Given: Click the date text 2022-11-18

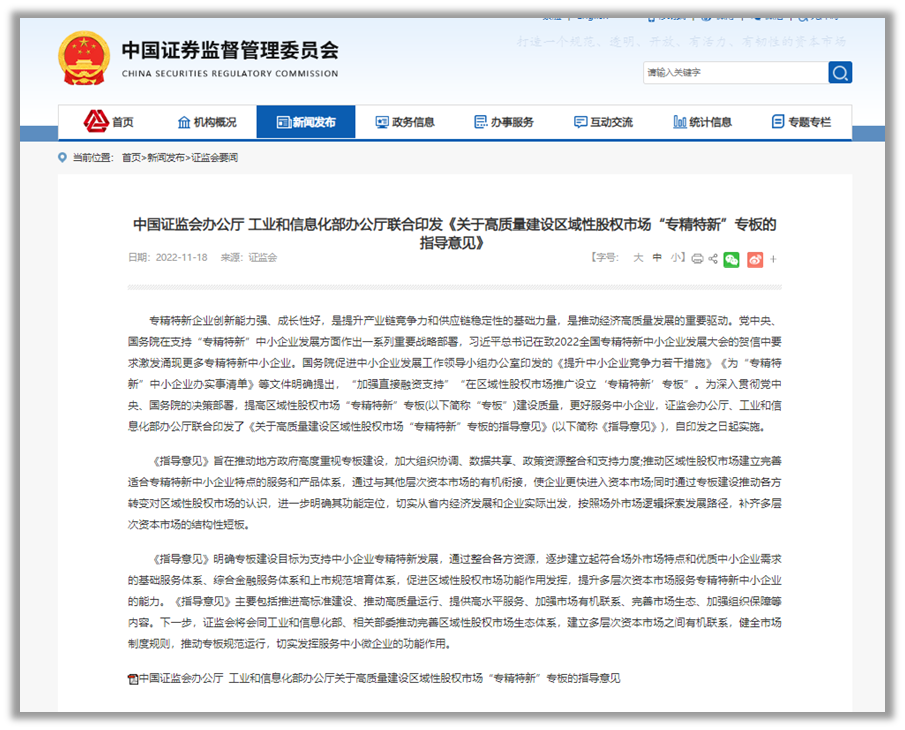Looking at the screenshot, I should point(181,257).
